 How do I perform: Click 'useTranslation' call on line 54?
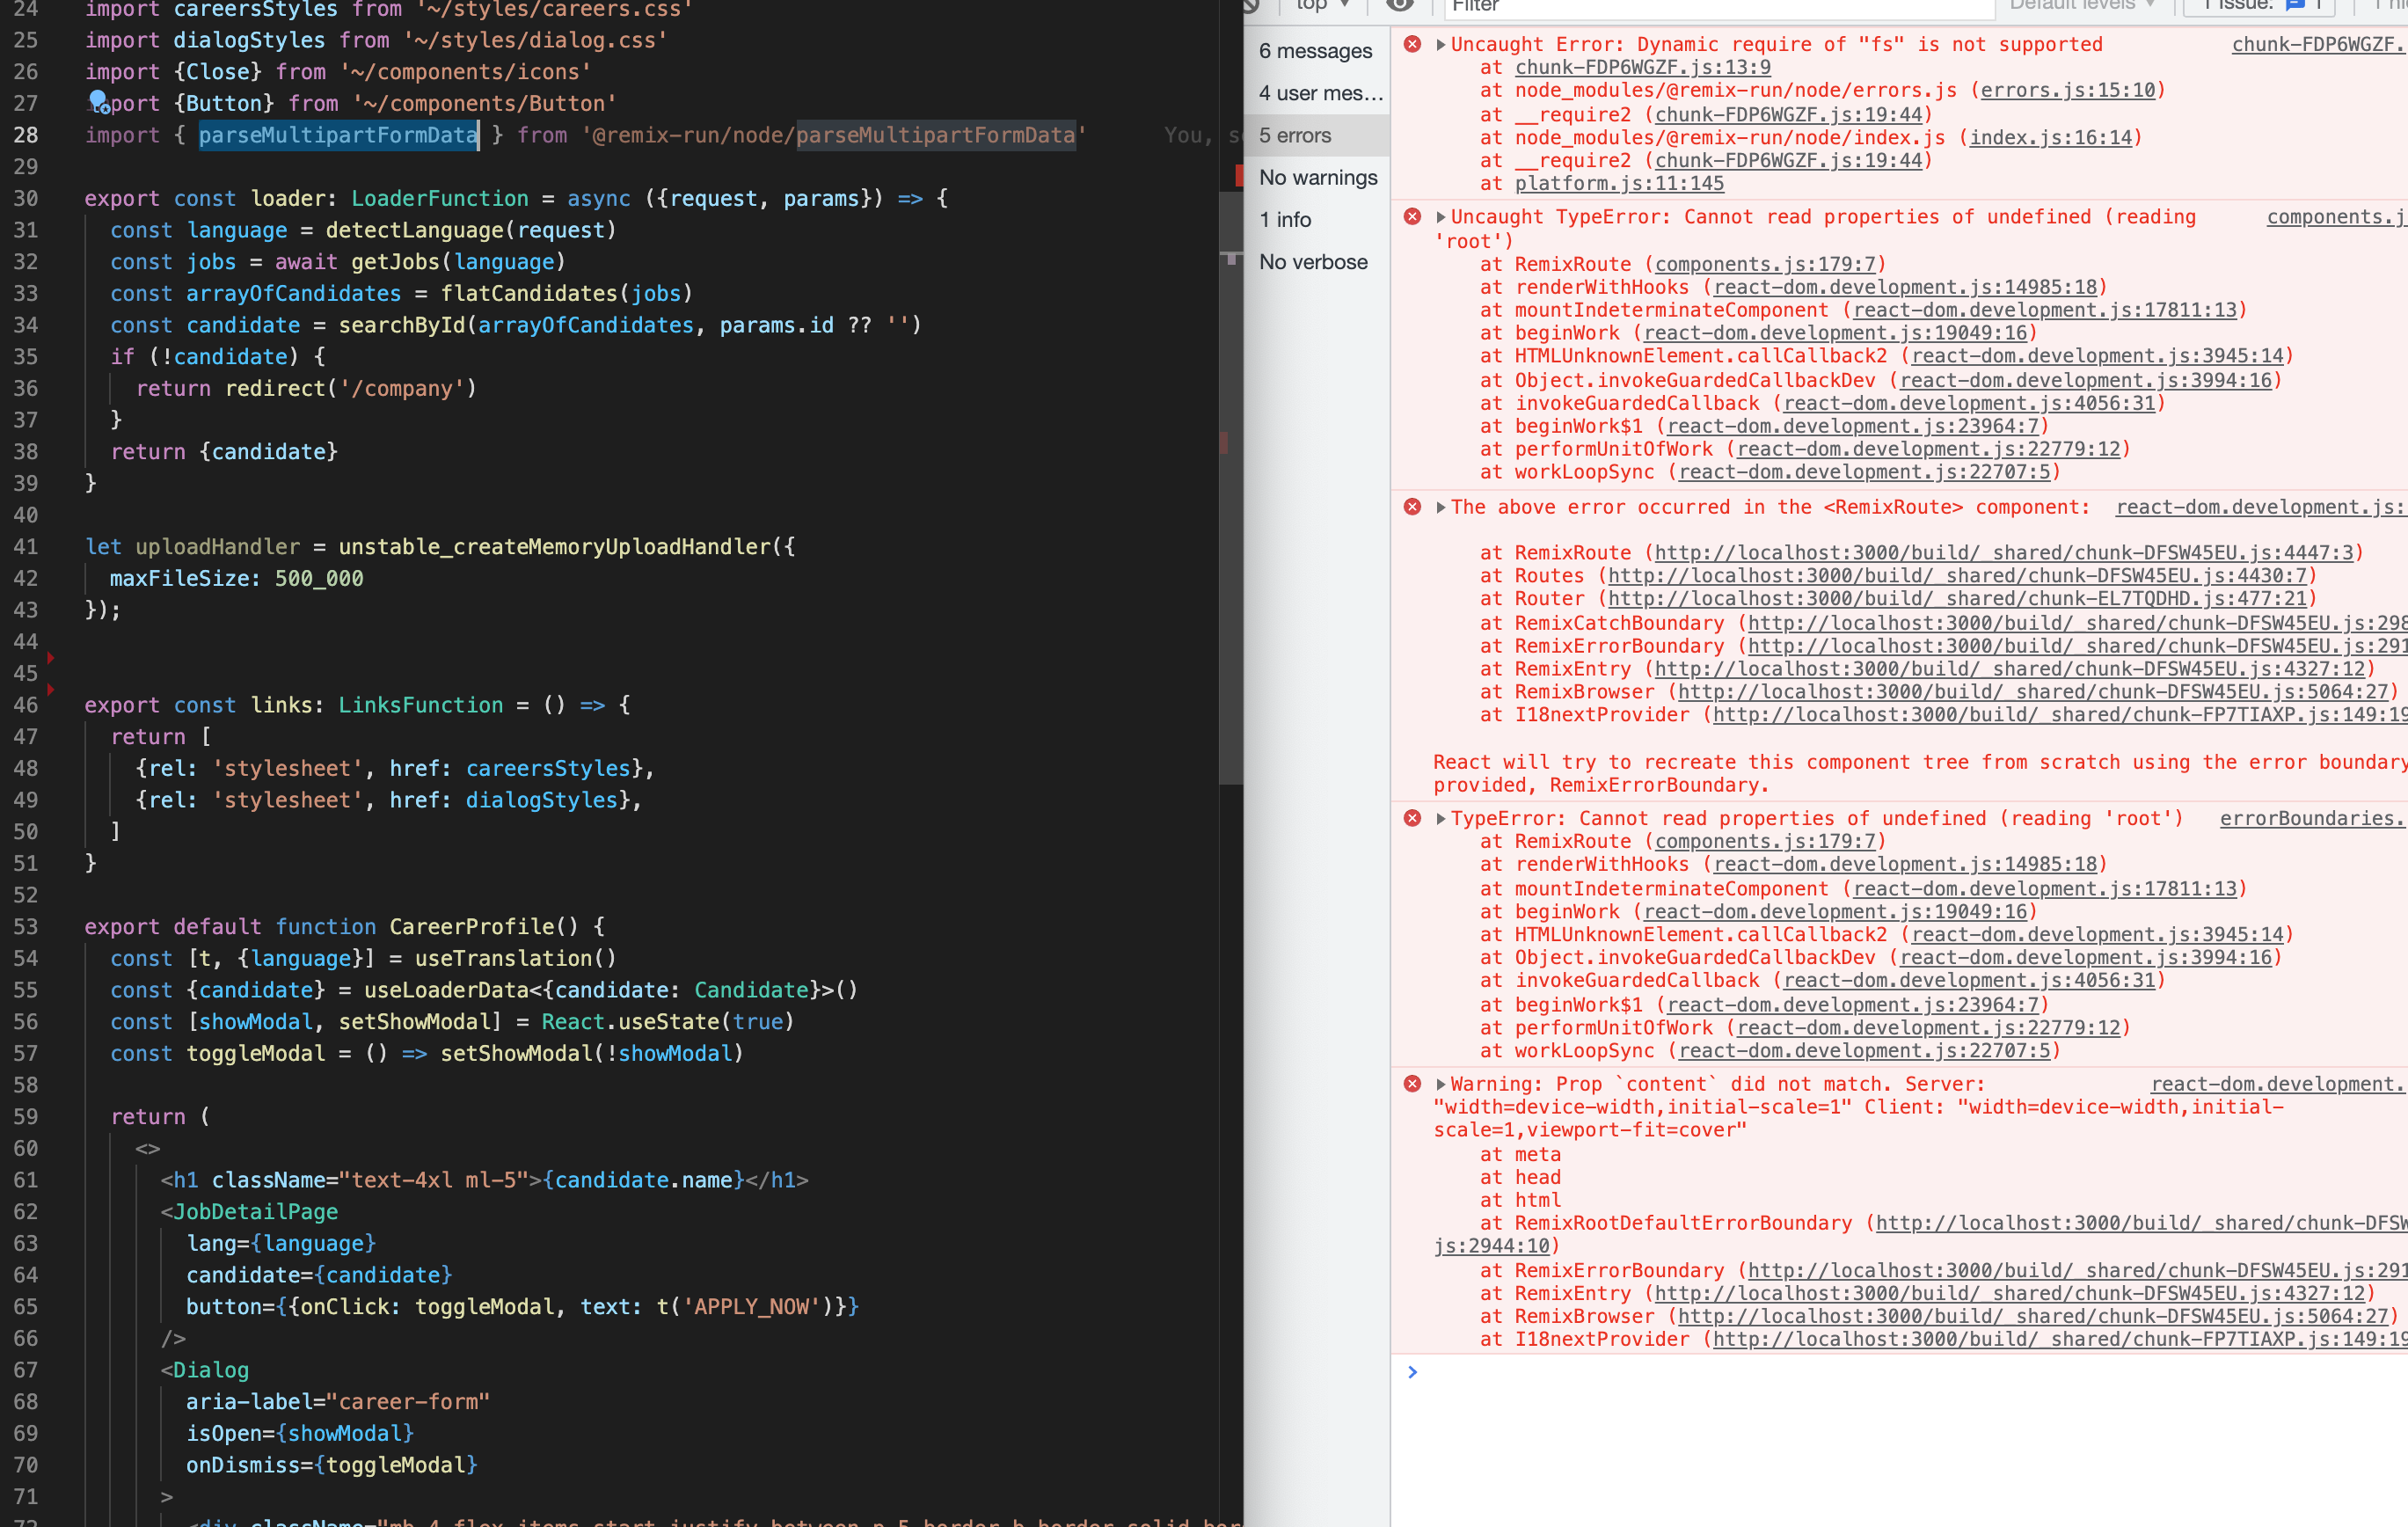[504, 959]
